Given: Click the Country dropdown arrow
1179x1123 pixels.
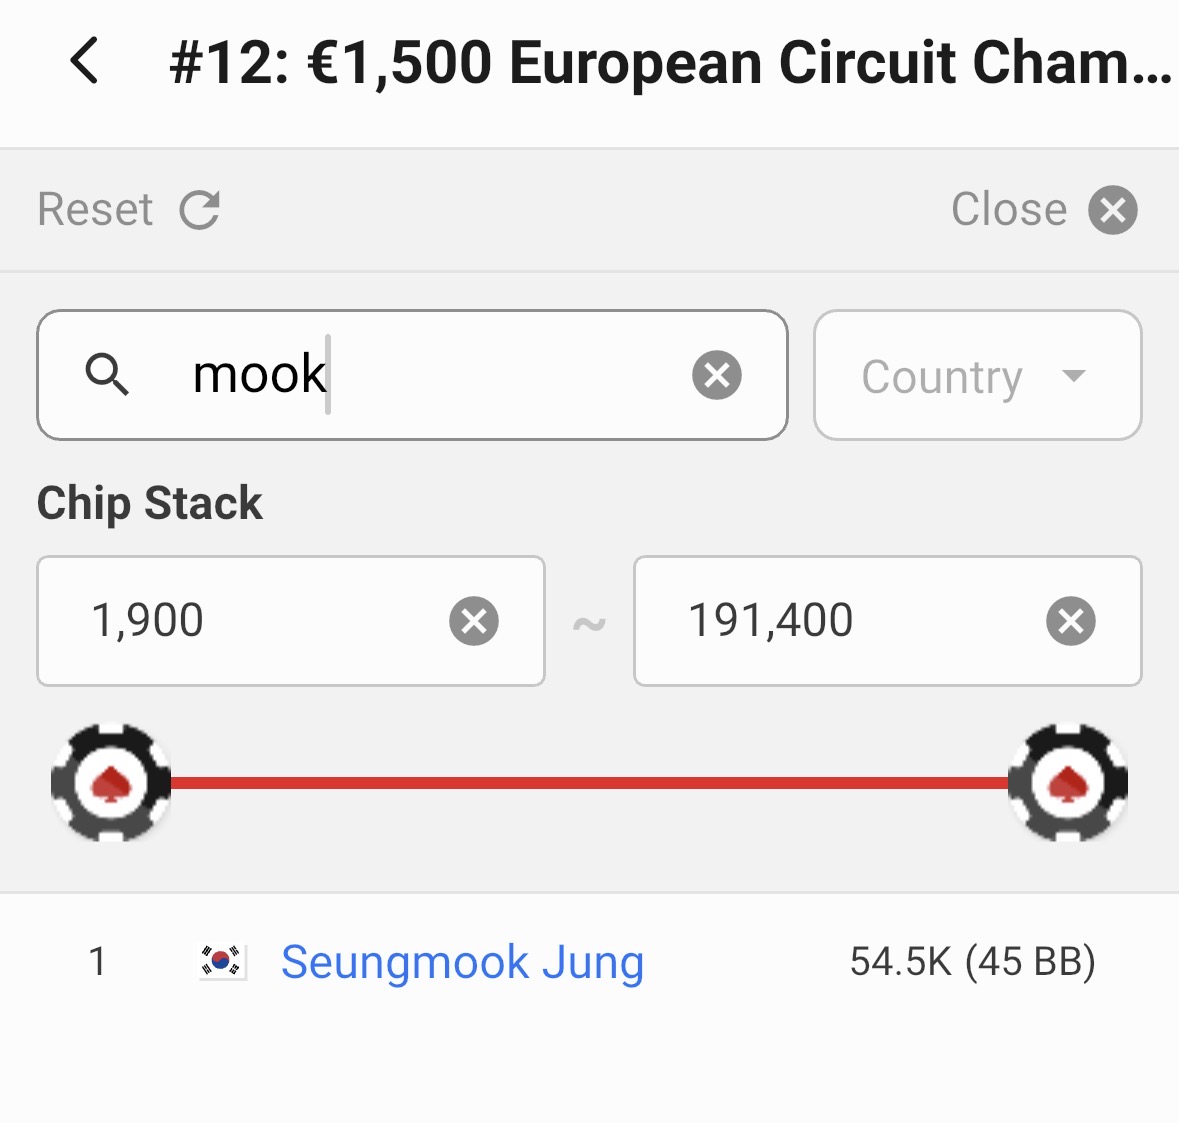Looking at the screenshot, I should coord(1073,376).
